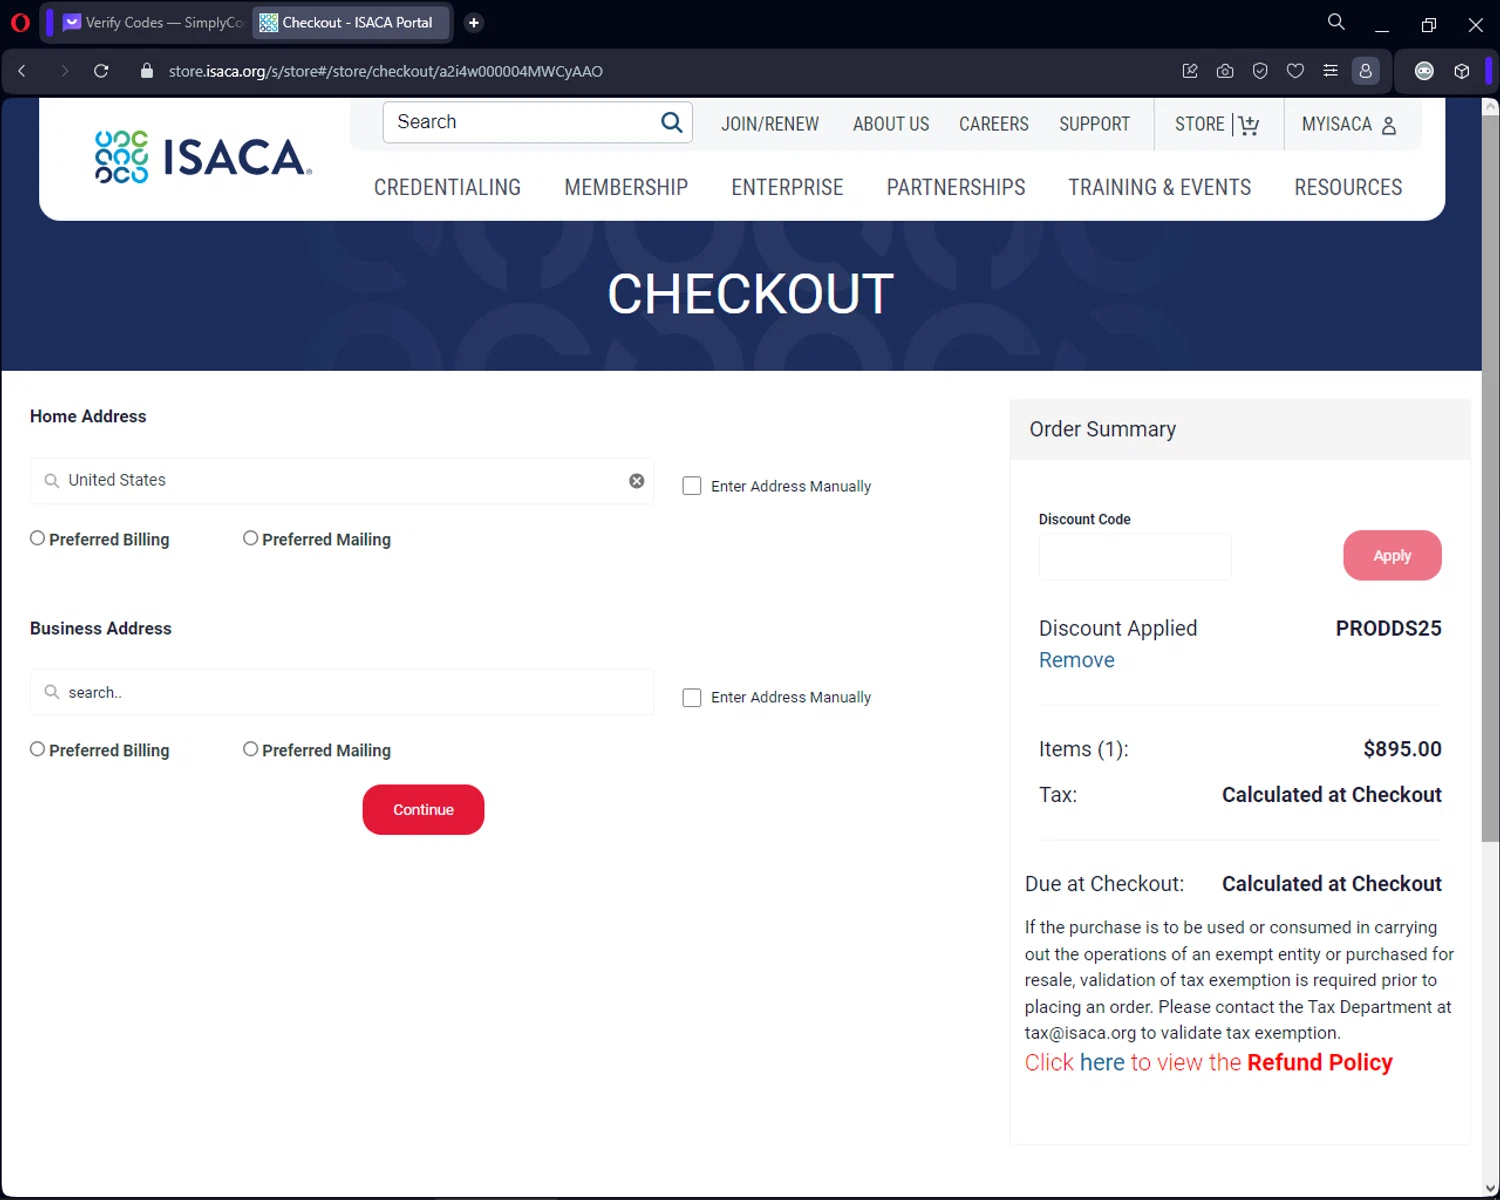Select Preferred Billing under Home Address
Screen dimensions: 1500x1200
click(37, 538)
